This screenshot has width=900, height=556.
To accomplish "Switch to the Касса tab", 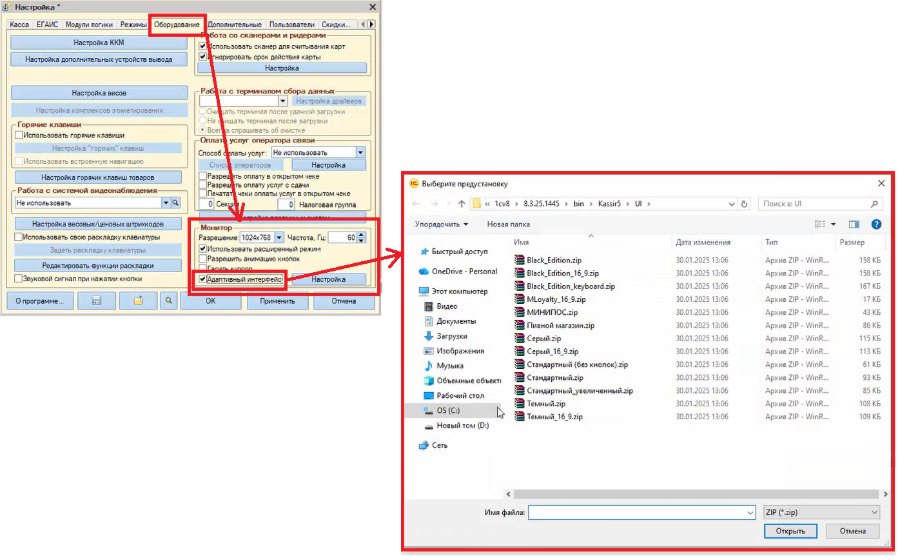I will tap(20, 25).
